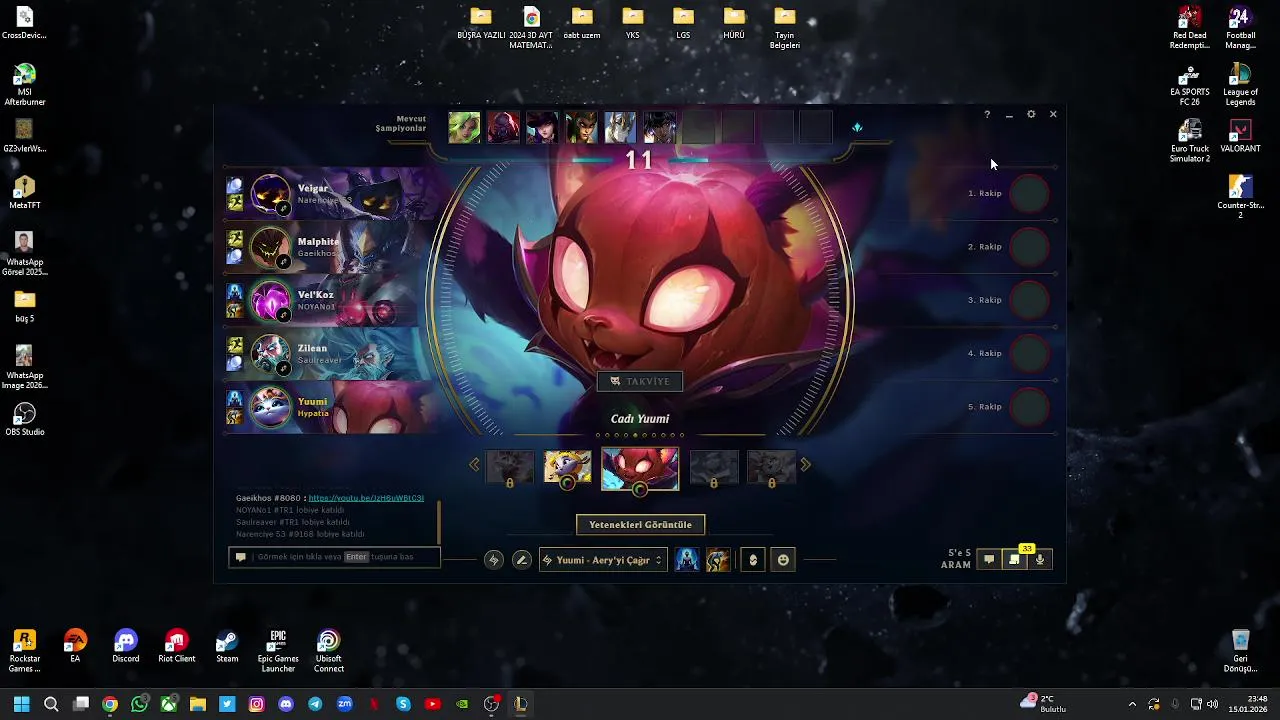
Task: Open Discord desktop shortcut
Action: (x=126, y=646)
